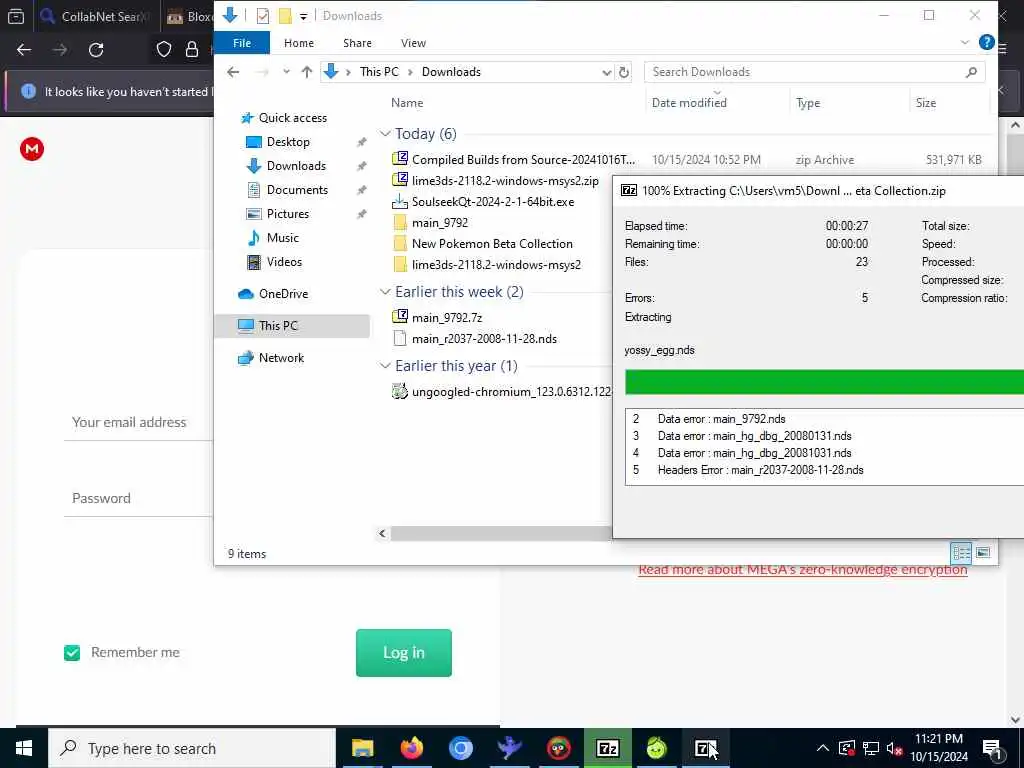
Task: Select New Pokemon Beta Collection folder
Action: pyautogui.click(x=492, y=244)
